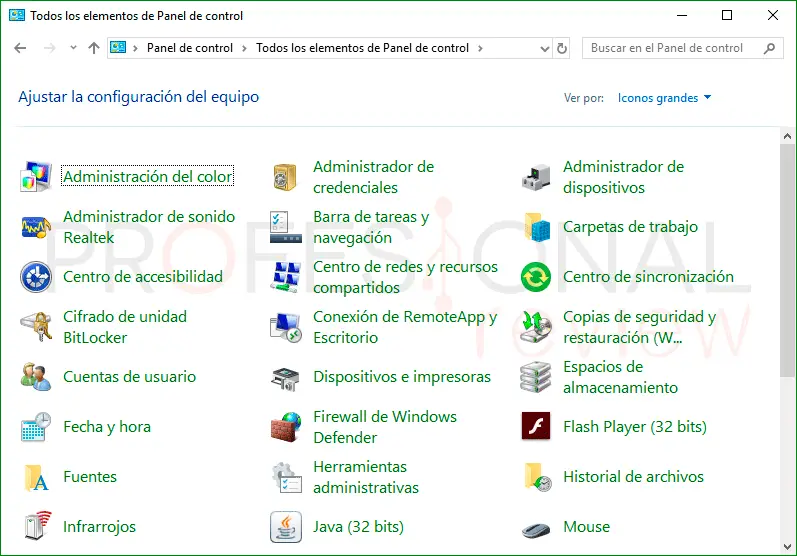Click the Copias de seguridad y restauración icon
The image size is (797, 556).
(x=536, y=327)
